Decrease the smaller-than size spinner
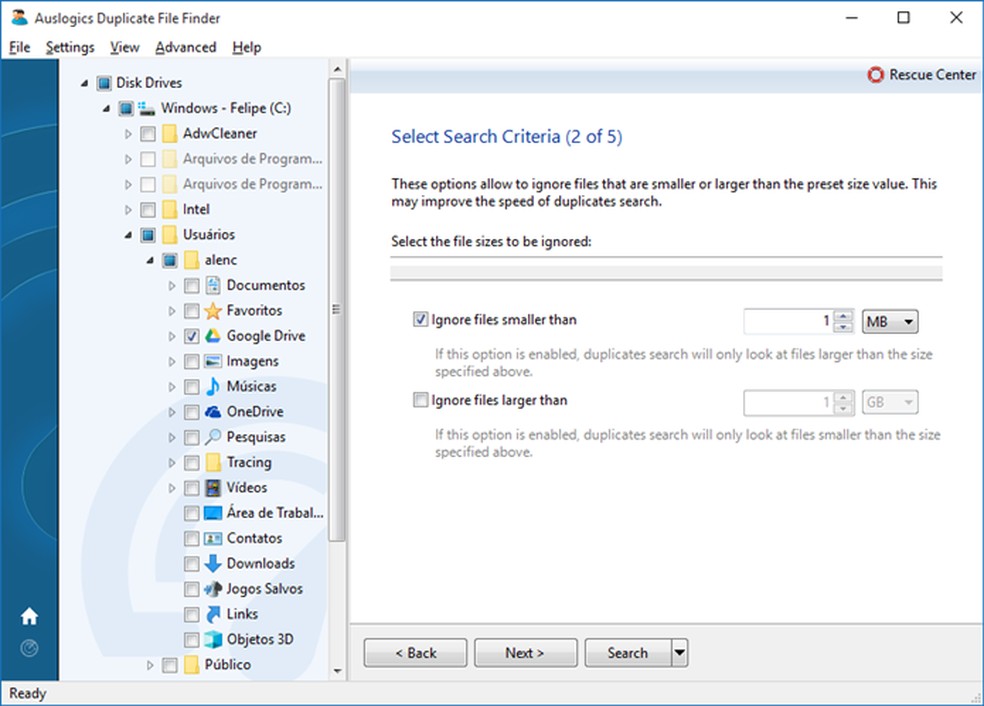The image size is (984, 706). 844,327
